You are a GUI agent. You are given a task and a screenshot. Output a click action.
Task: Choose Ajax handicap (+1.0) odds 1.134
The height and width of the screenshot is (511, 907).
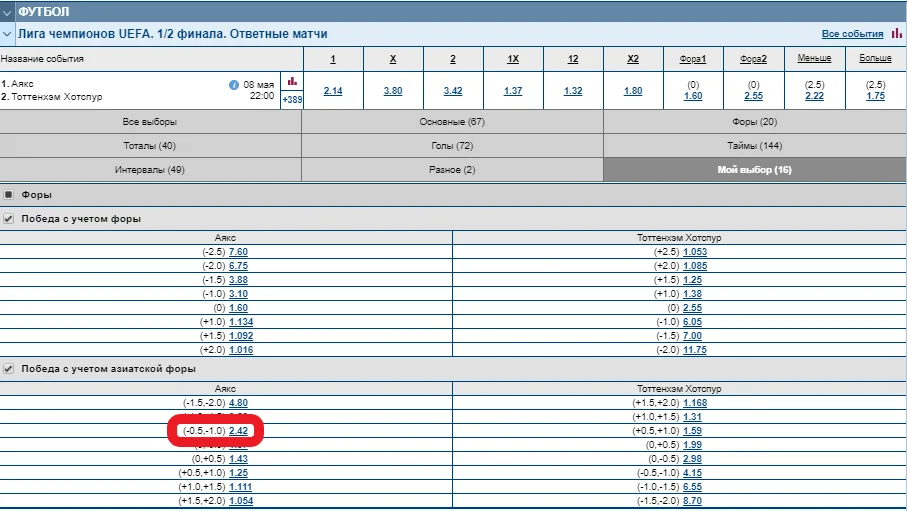(241, 322)
